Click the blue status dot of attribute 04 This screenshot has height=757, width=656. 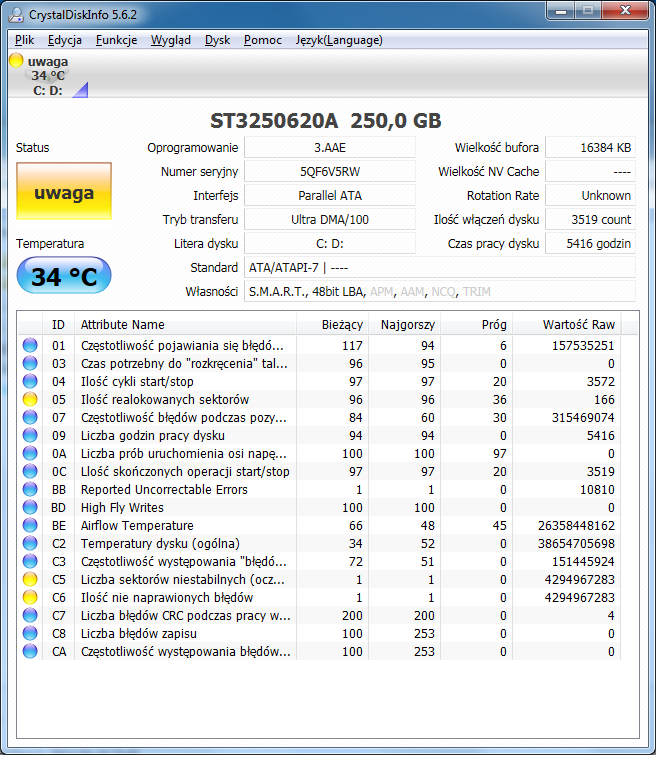[x=30, y=381]
